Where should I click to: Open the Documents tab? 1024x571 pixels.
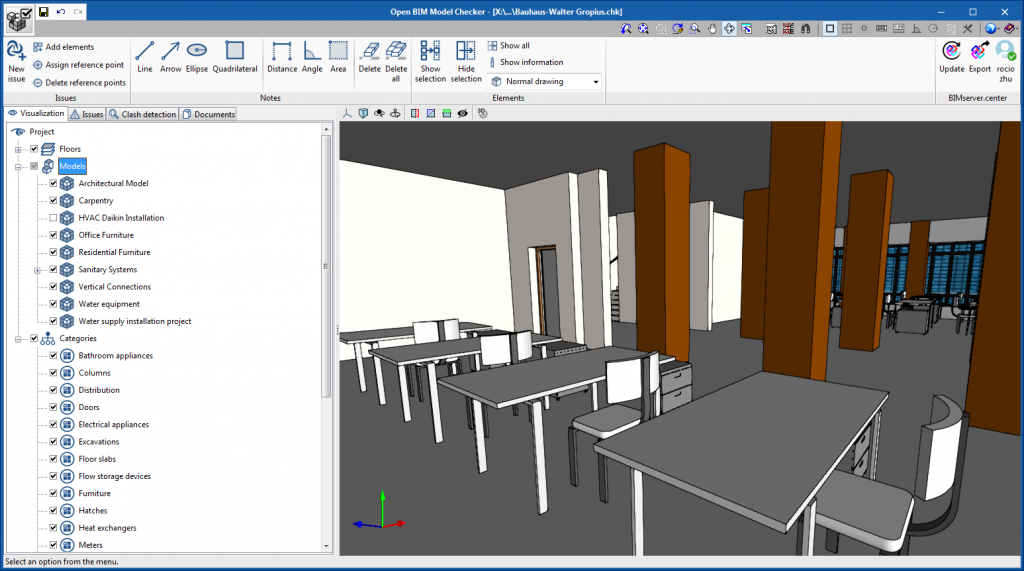coord(208,114)
